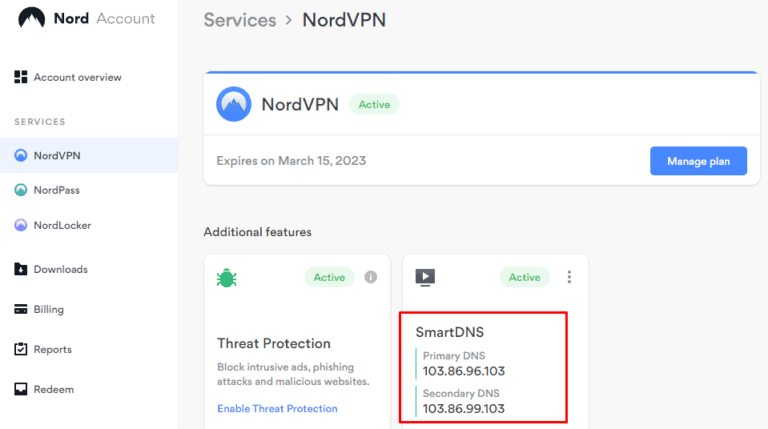This screenshot has height=429, width=768.
Task: Click the Primary DNS address 103.86.96.103
Action: pyautogui.click(x=463, y=372)
